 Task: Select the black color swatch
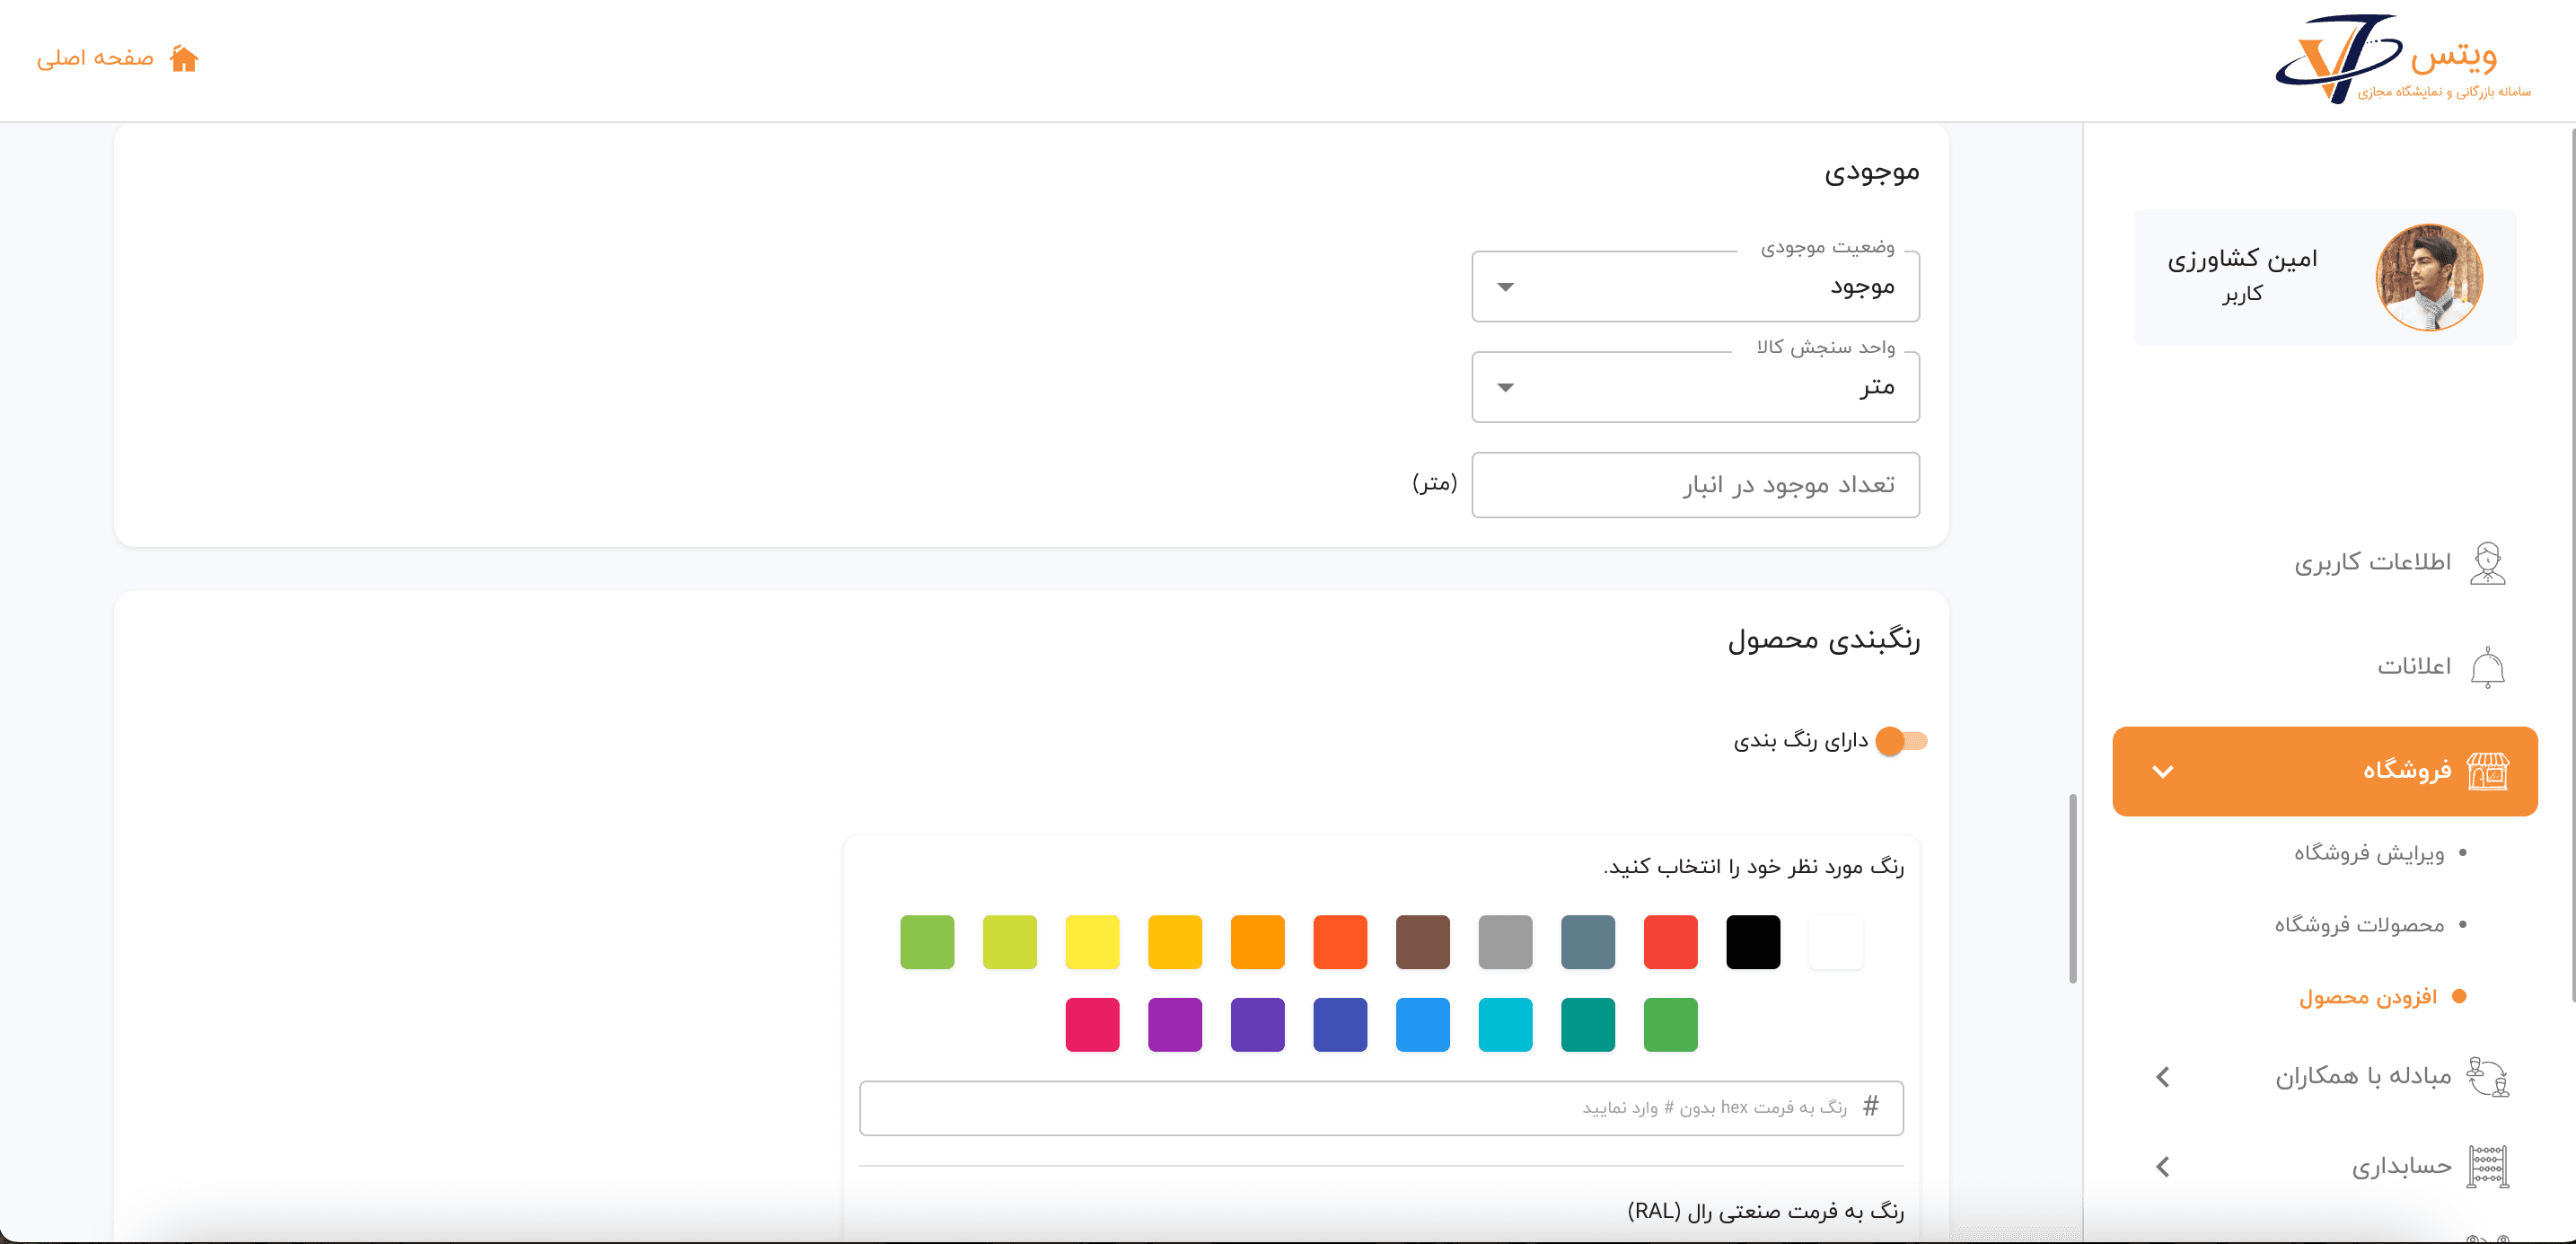(1752, 942)
